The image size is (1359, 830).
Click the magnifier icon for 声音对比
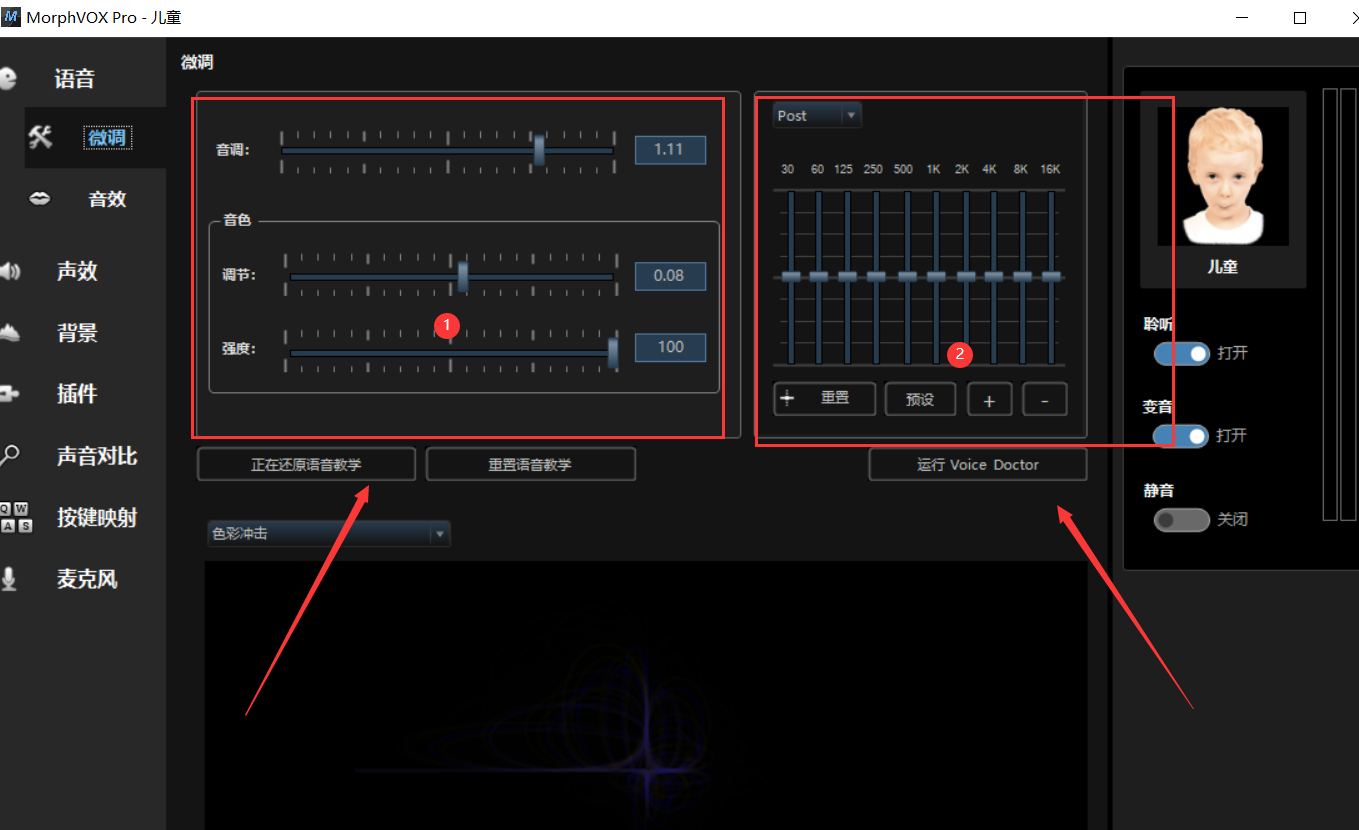(10, 456)
